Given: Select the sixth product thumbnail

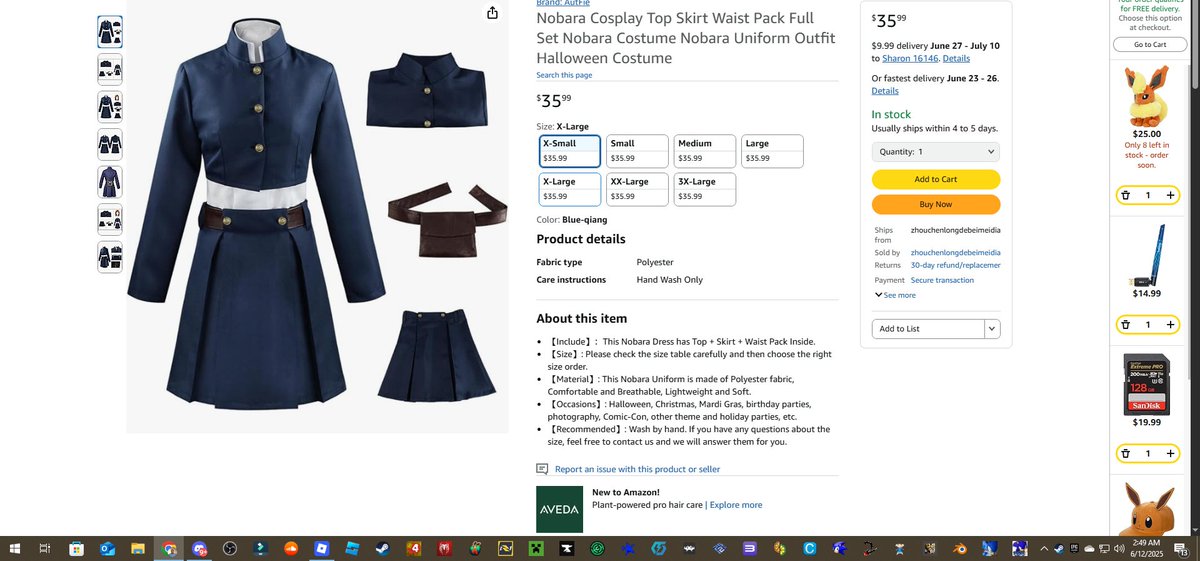Looking at the screenshot, I should 110,220.
